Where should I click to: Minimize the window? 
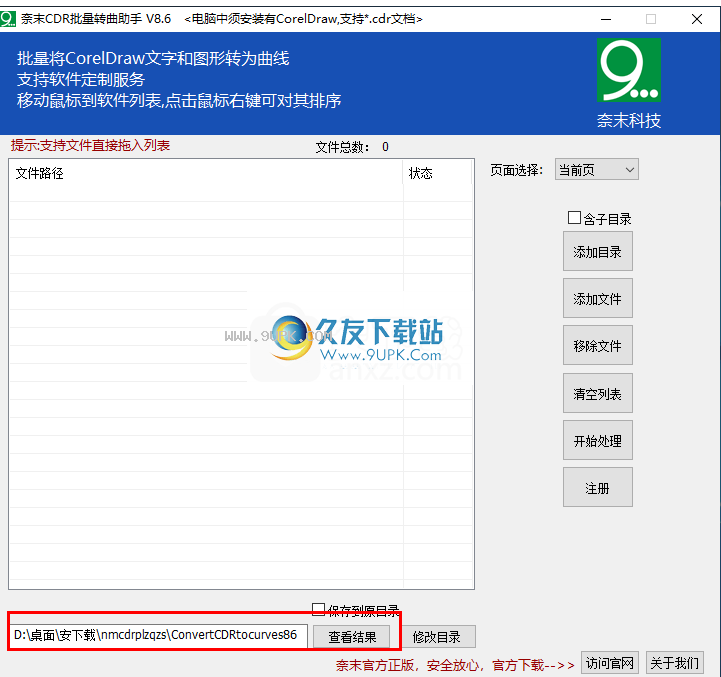point(606,19)
